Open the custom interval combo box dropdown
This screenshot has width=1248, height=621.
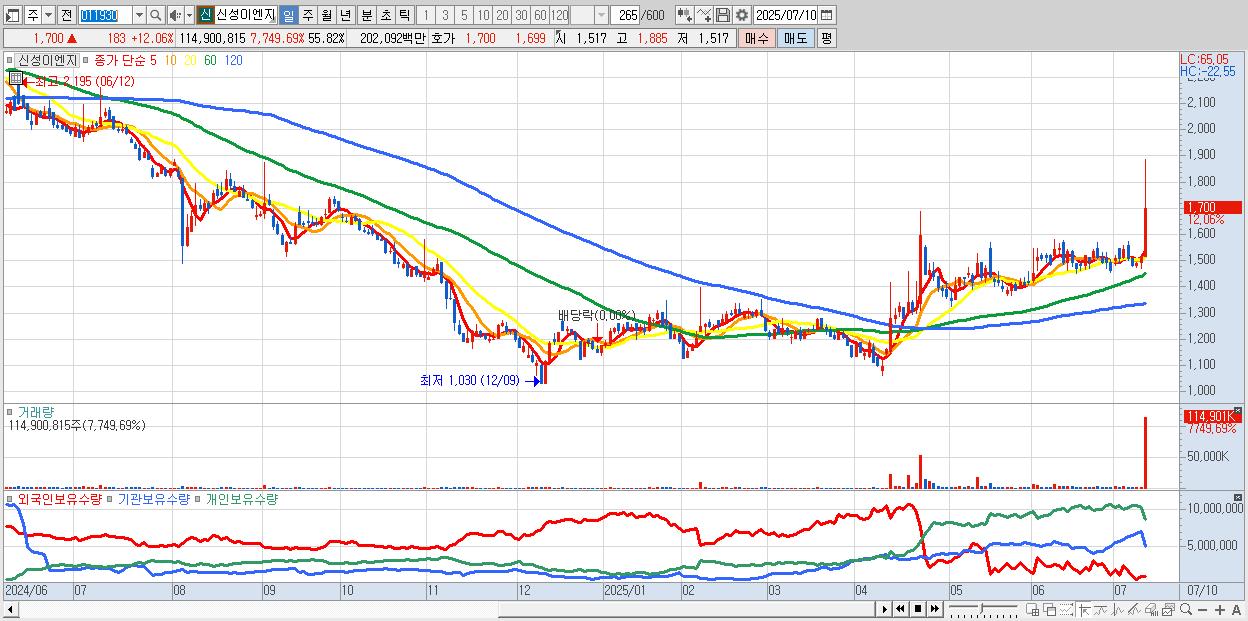click(600, 15)
